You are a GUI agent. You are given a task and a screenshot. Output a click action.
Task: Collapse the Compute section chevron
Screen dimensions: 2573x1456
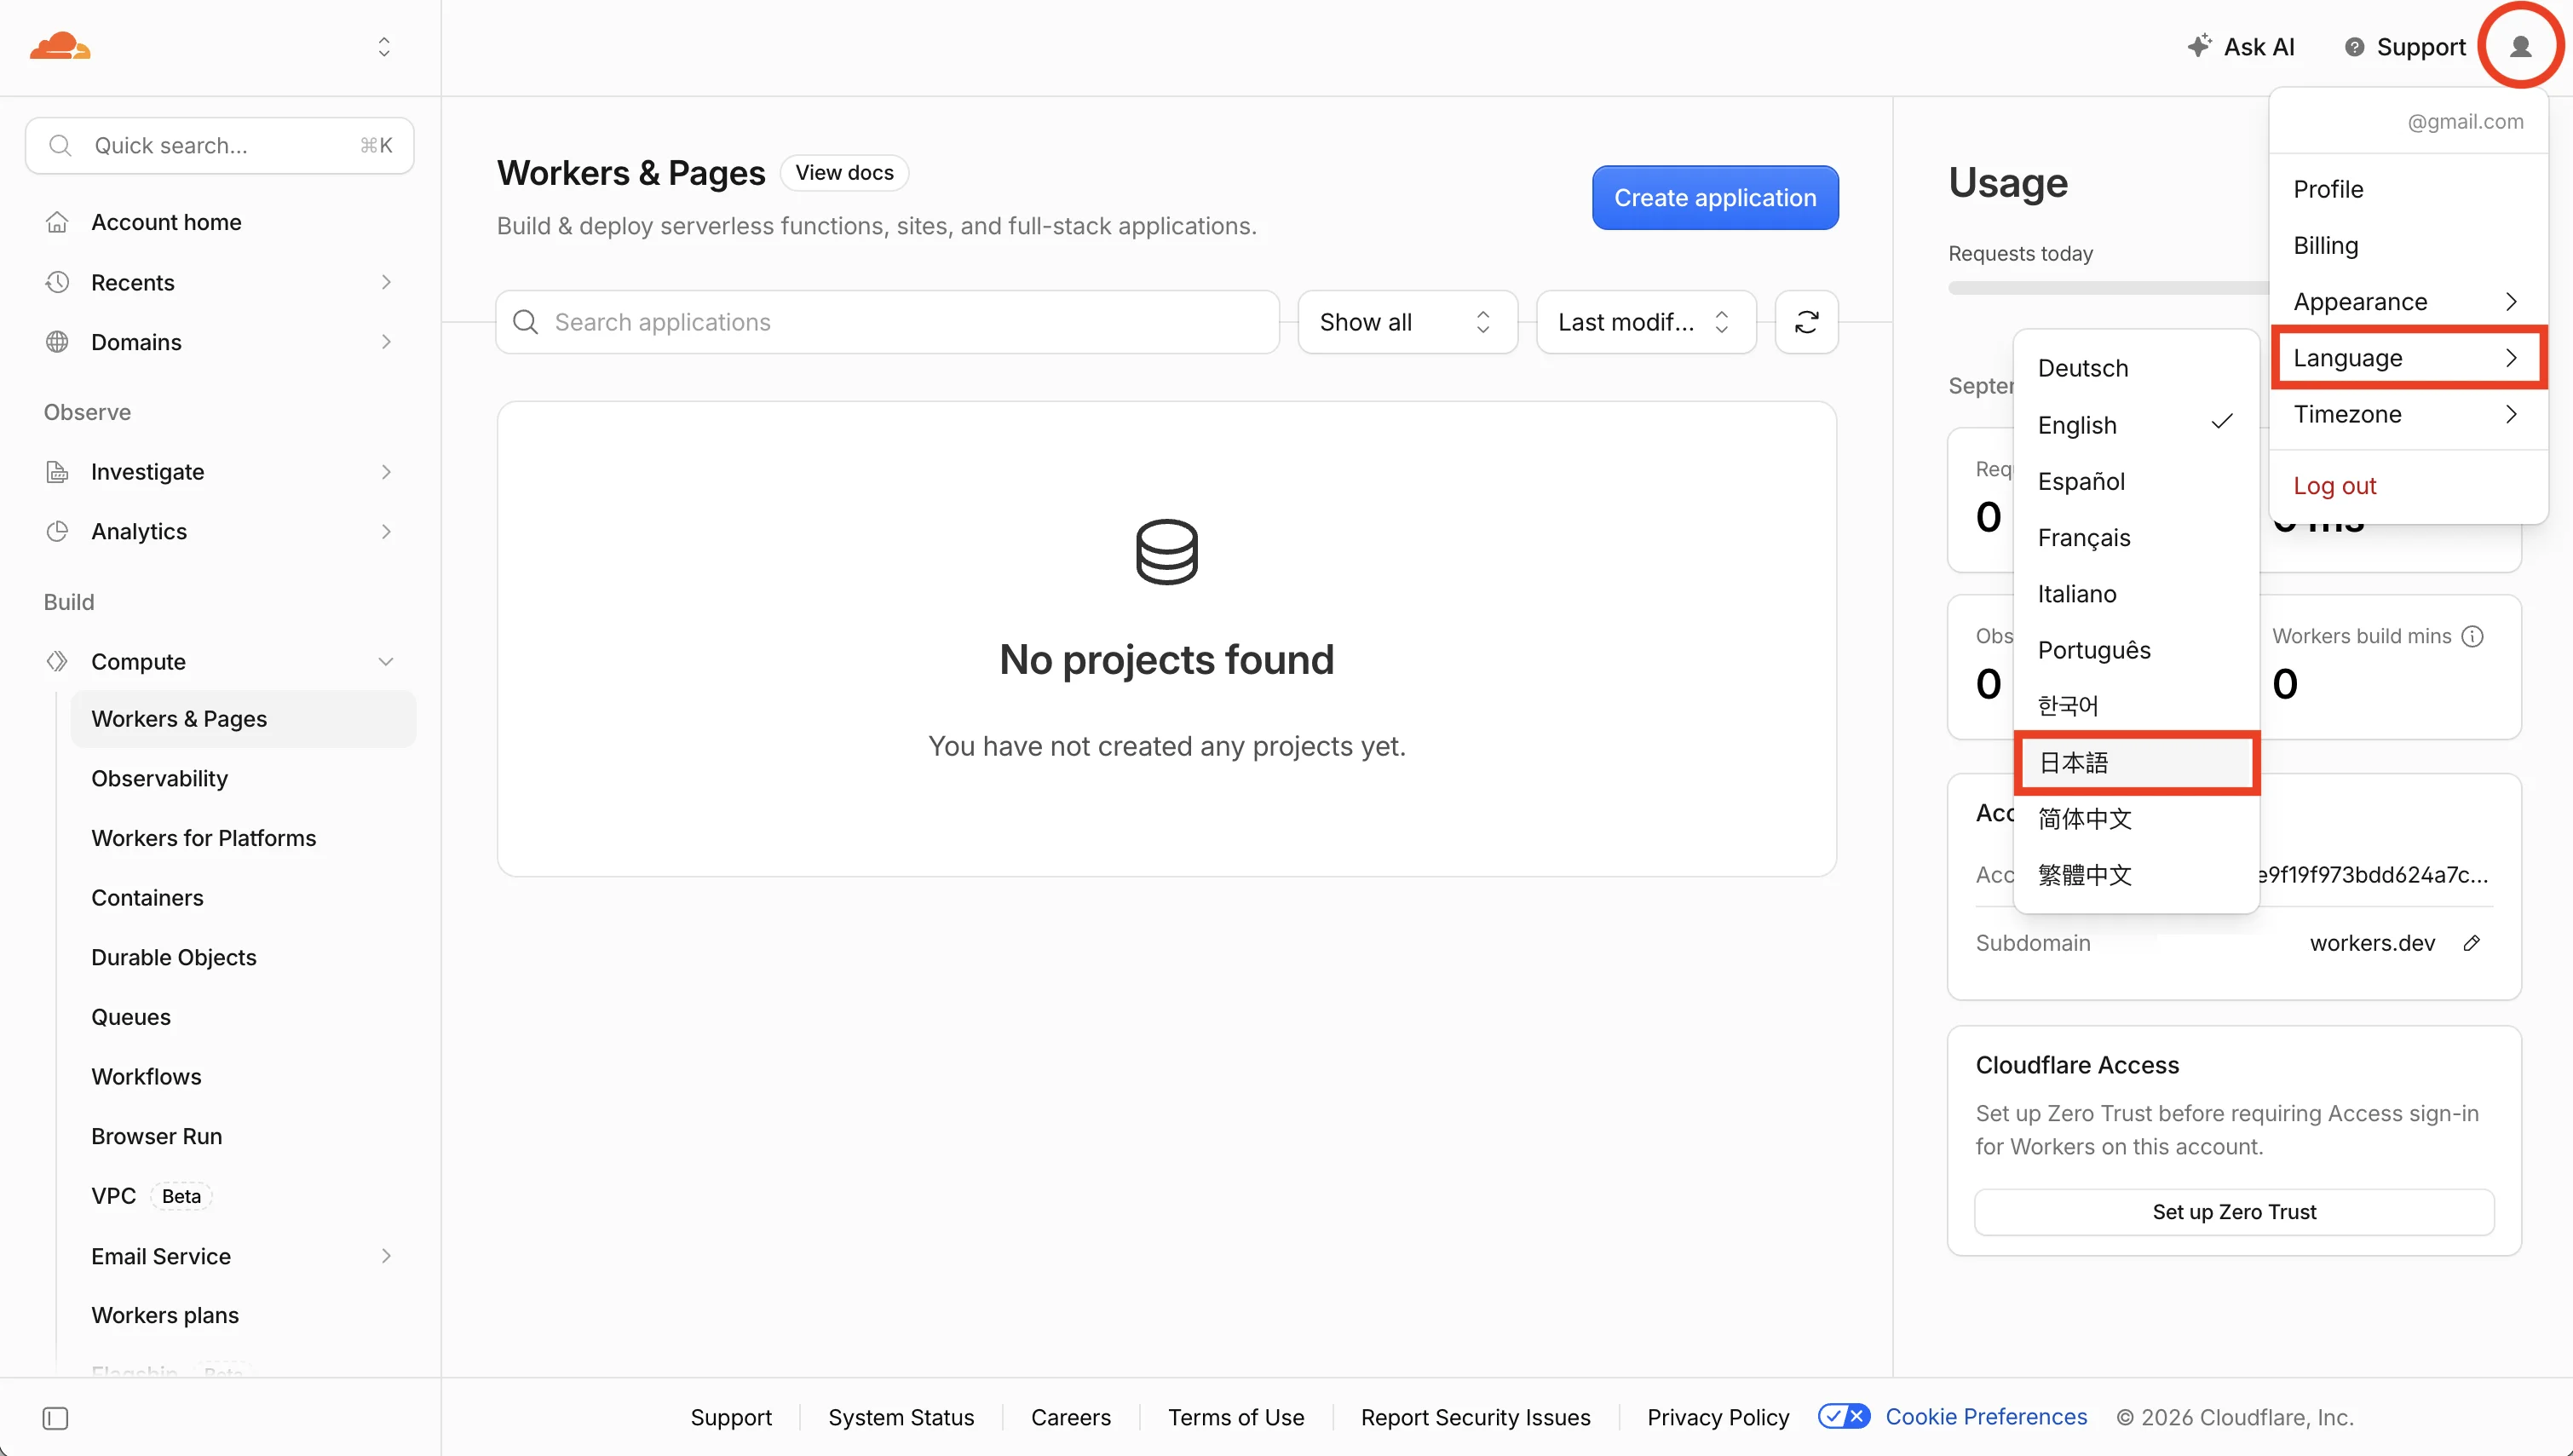pos(386,661)
